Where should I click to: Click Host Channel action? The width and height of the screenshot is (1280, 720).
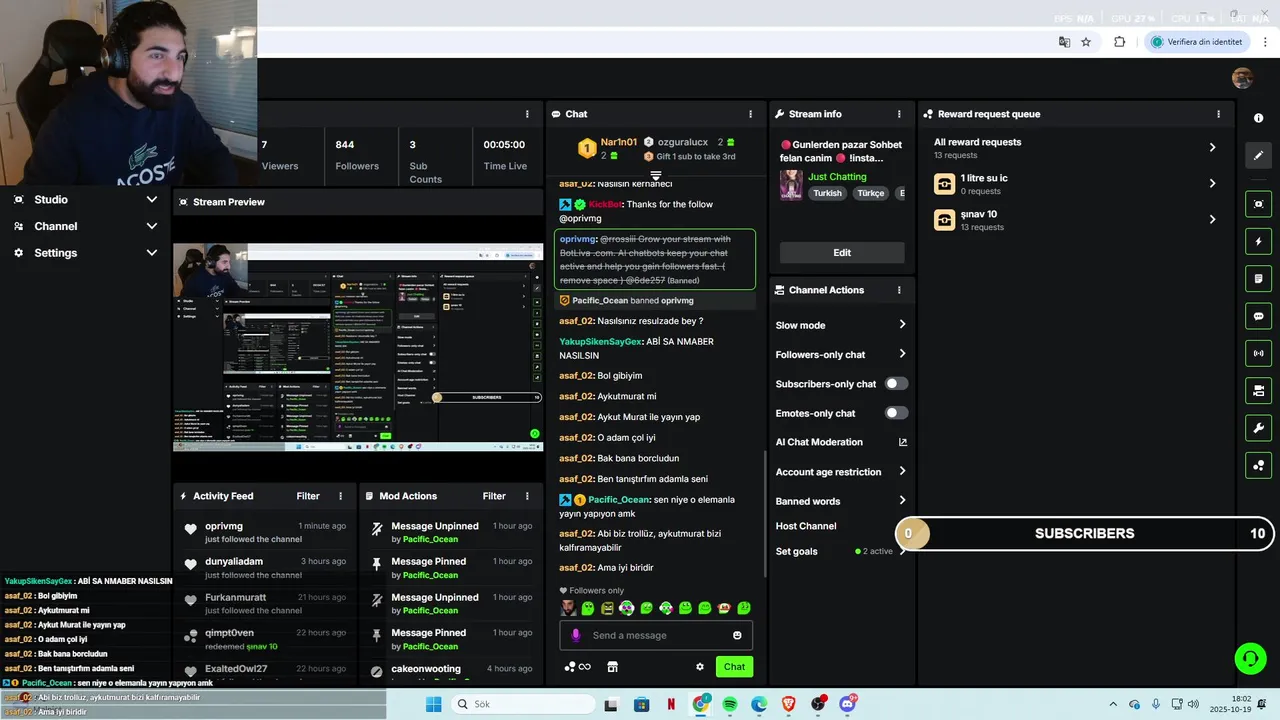[x=806, y=526]
